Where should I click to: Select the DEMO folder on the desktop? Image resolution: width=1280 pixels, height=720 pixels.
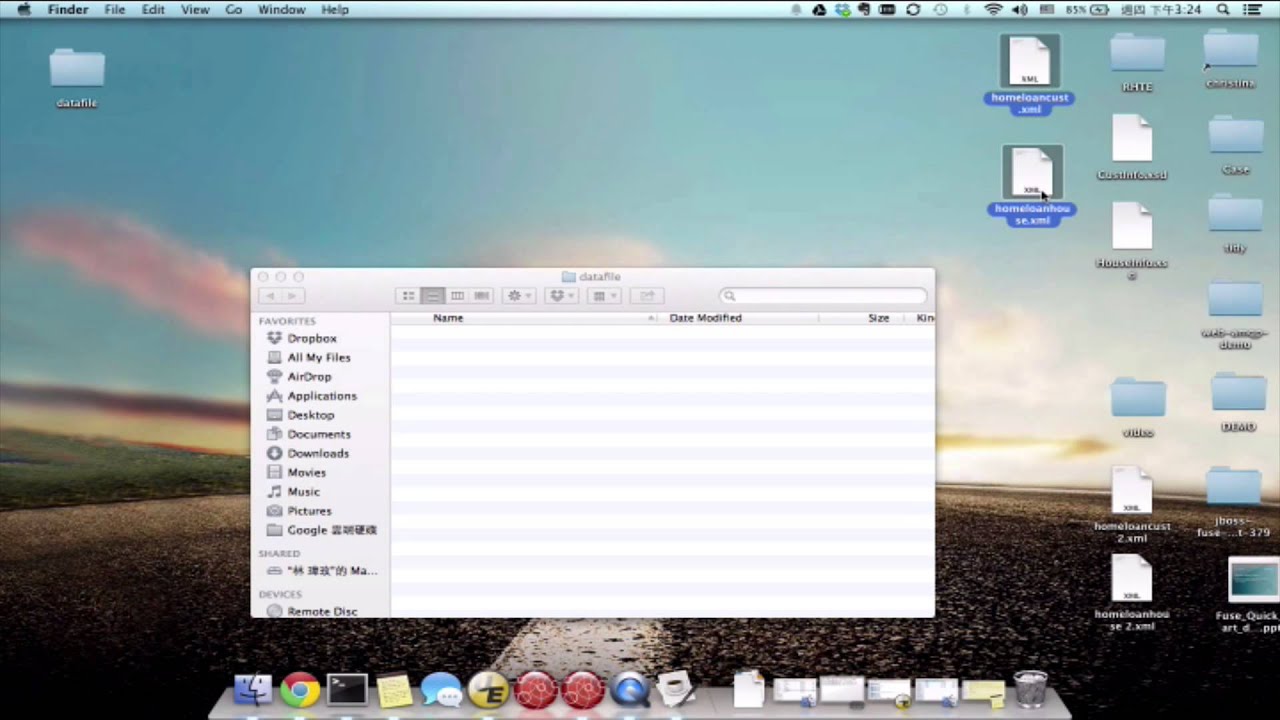[x=1238, y=402]
